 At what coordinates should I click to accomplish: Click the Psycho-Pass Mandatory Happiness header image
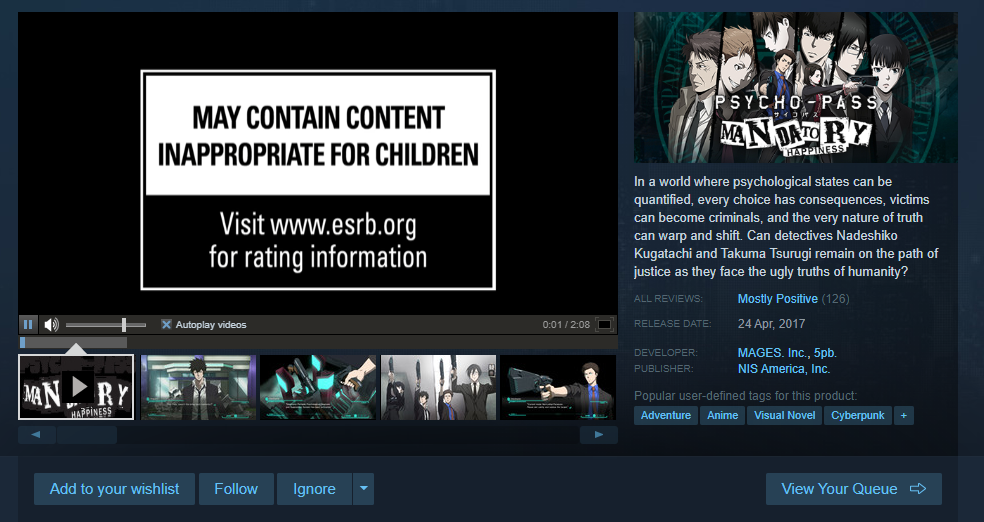(796, 87)
